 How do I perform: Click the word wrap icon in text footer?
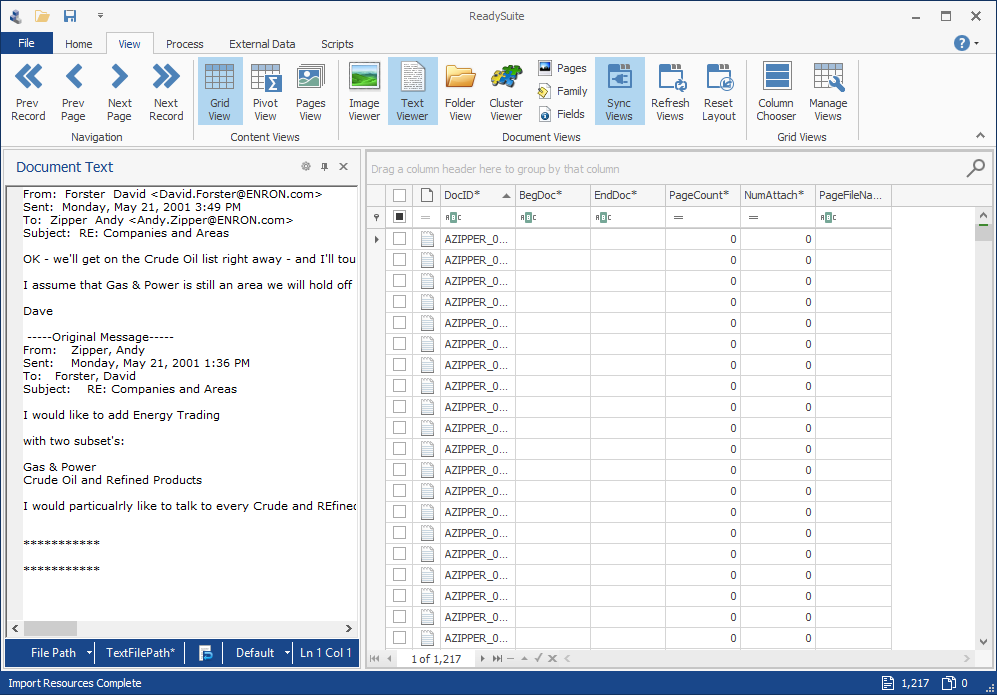point(205,653)
